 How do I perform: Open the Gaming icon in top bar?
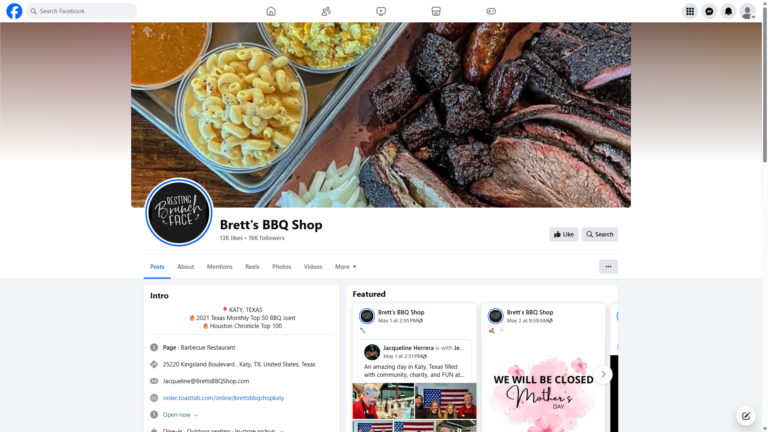(491, 11)
